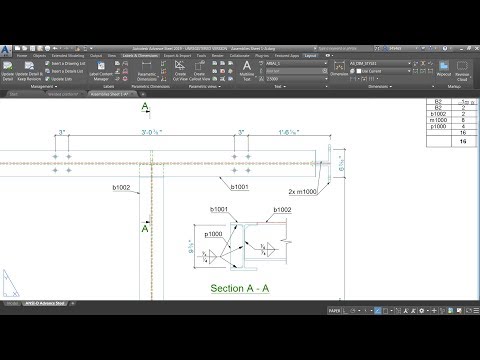Viewport: 480px width, 360px height.
Task: Open Label Content Manager
Action: click(x=101, y=71)
